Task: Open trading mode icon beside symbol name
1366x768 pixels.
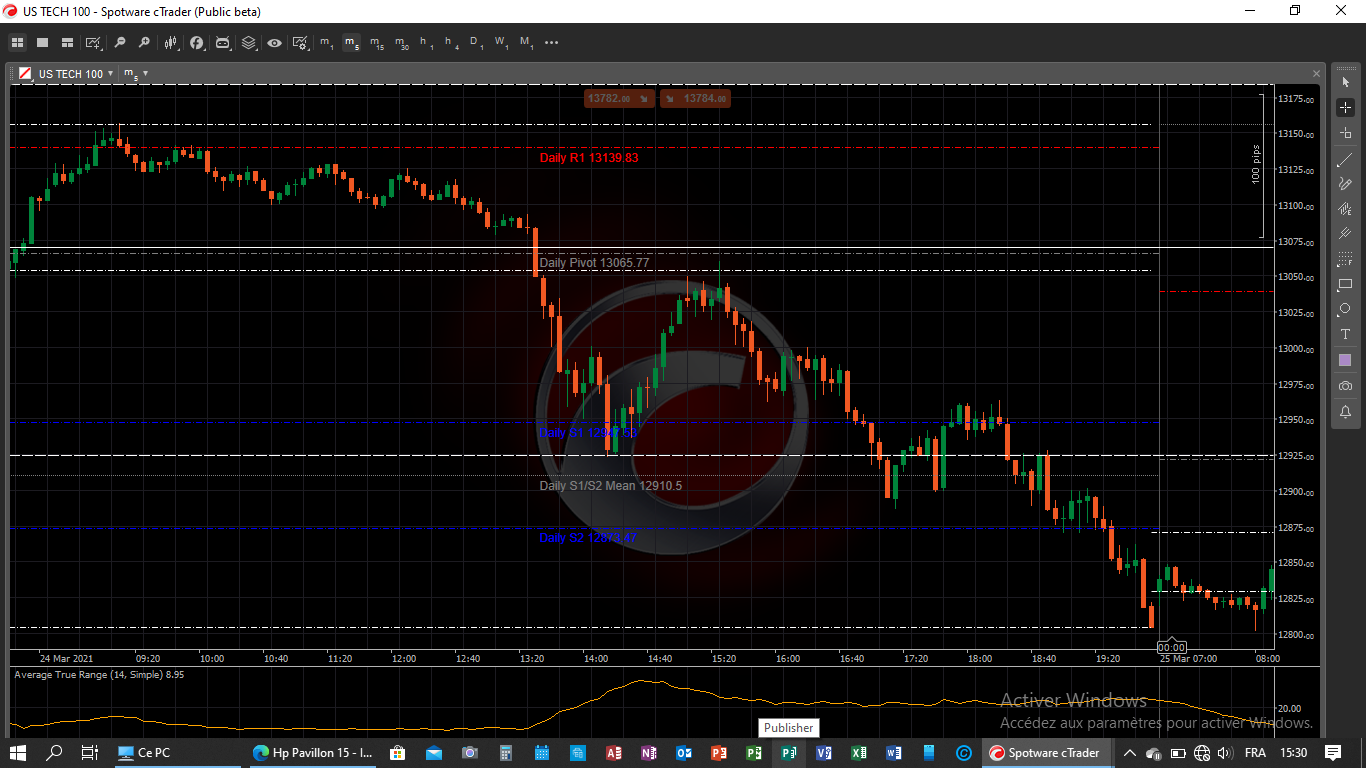Action: pos(24,74)
